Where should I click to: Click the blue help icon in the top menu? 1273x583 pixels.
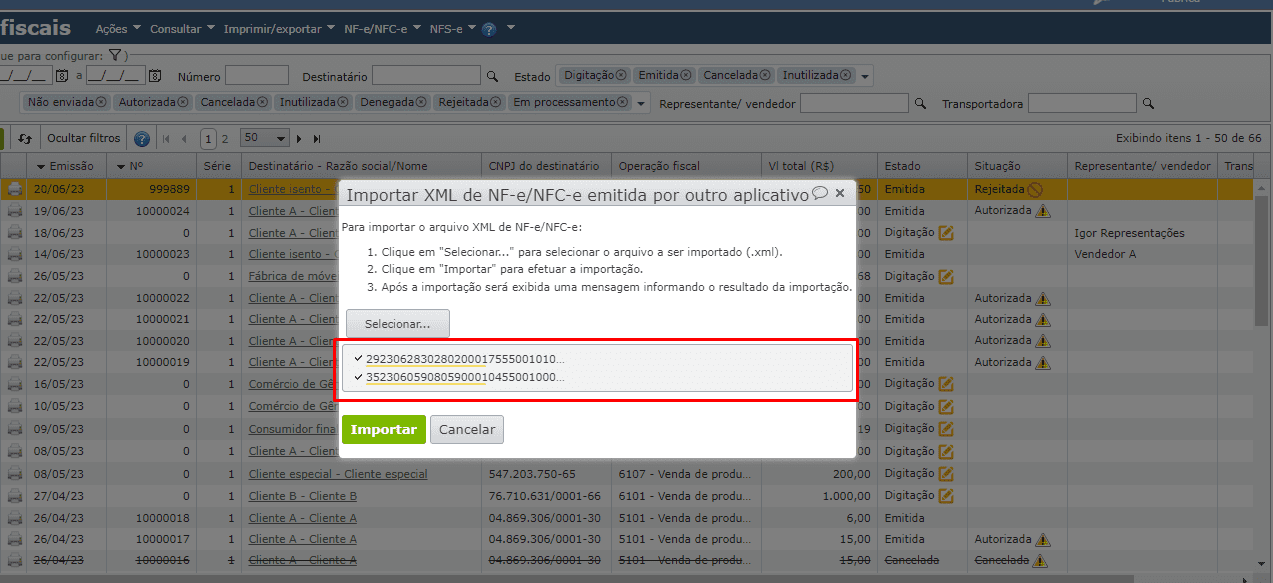pos(489,29)
